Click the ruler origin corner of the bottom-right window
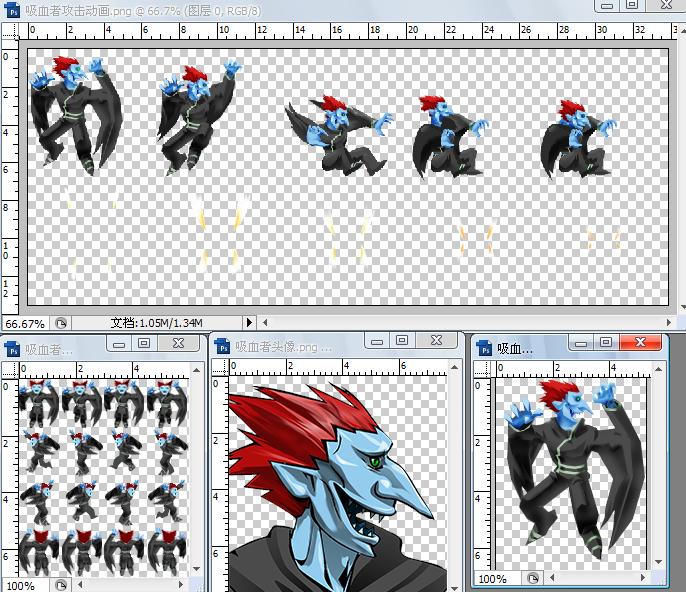This screenshot has width=686, height=592. point(483,368)
